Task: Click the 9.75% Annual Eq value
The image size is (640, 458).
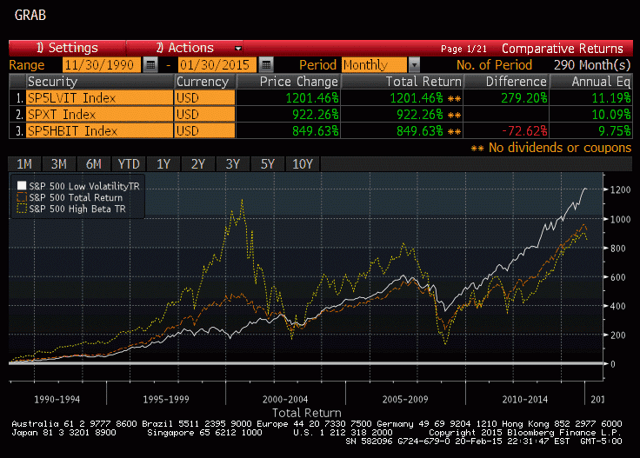Action: [614, 131]
